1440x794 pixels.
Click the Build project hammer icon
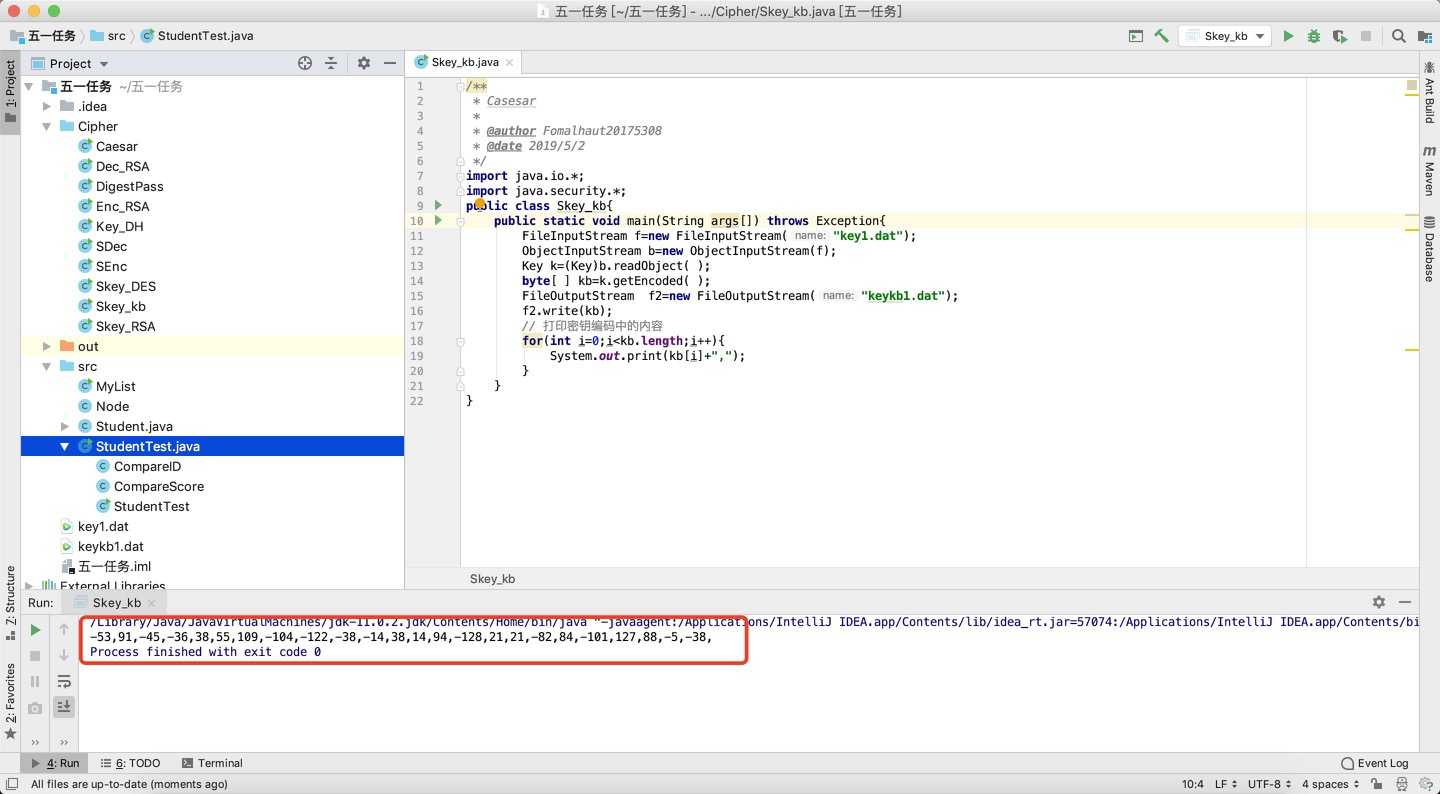[x=1161, y=36]
